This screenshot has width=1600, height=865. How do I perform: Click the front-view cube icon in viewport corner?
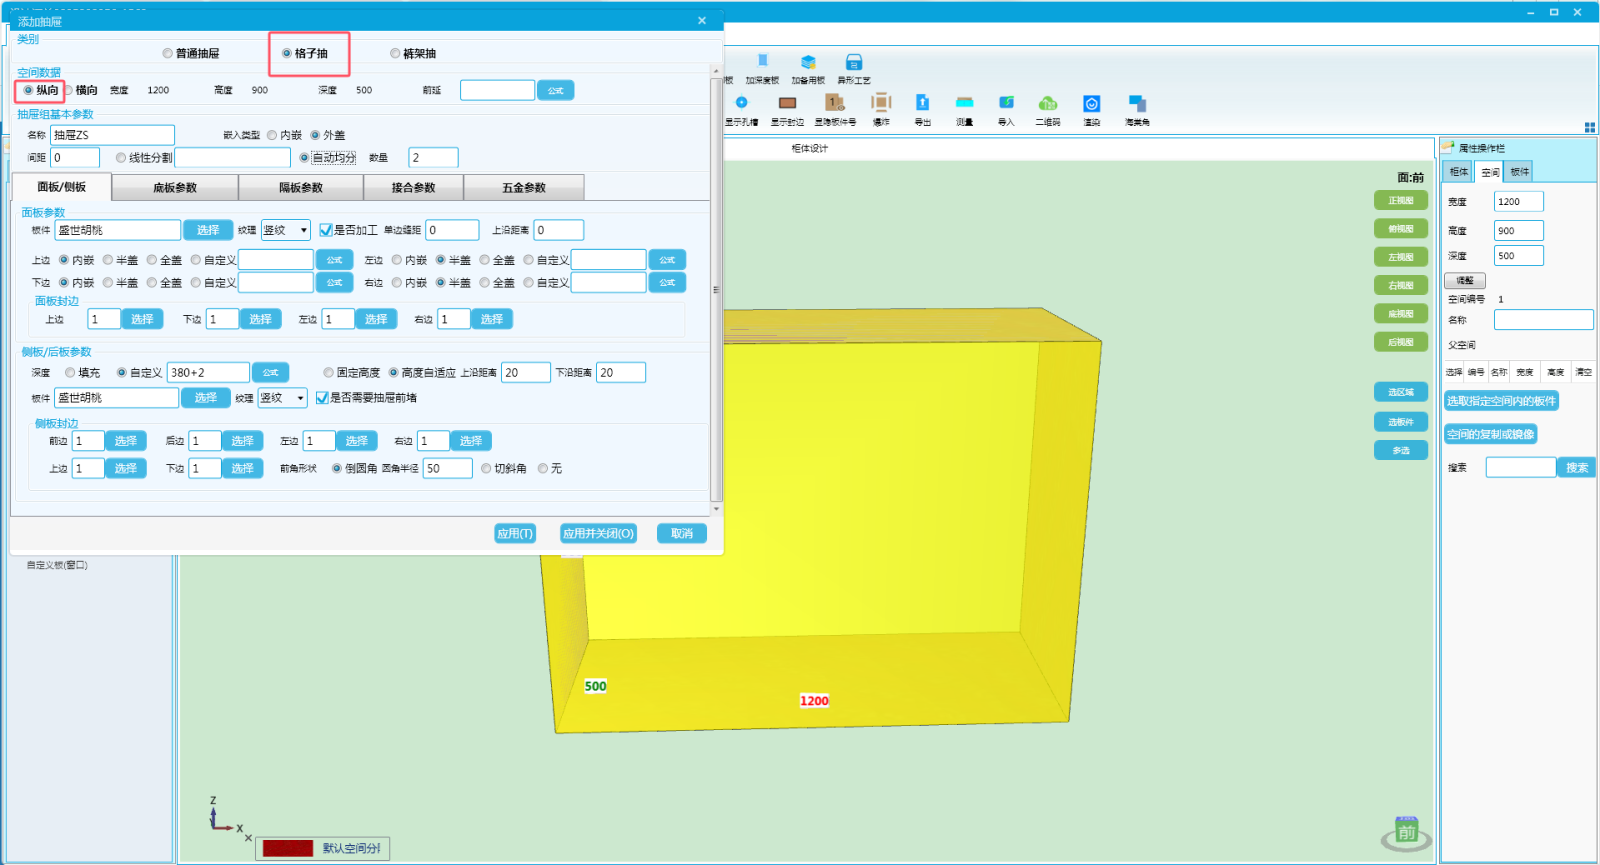[x=1406, y=832]
